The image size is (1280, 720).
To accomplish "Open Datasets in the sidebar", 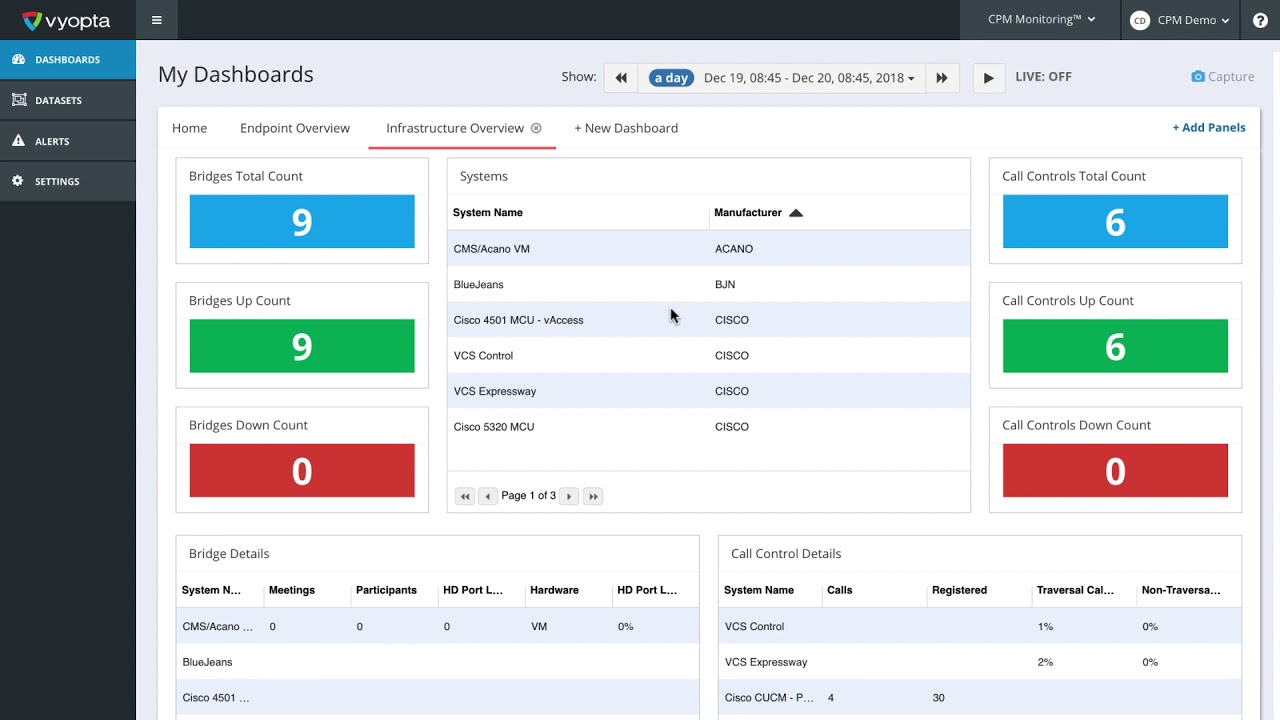I will pos(68,100).
